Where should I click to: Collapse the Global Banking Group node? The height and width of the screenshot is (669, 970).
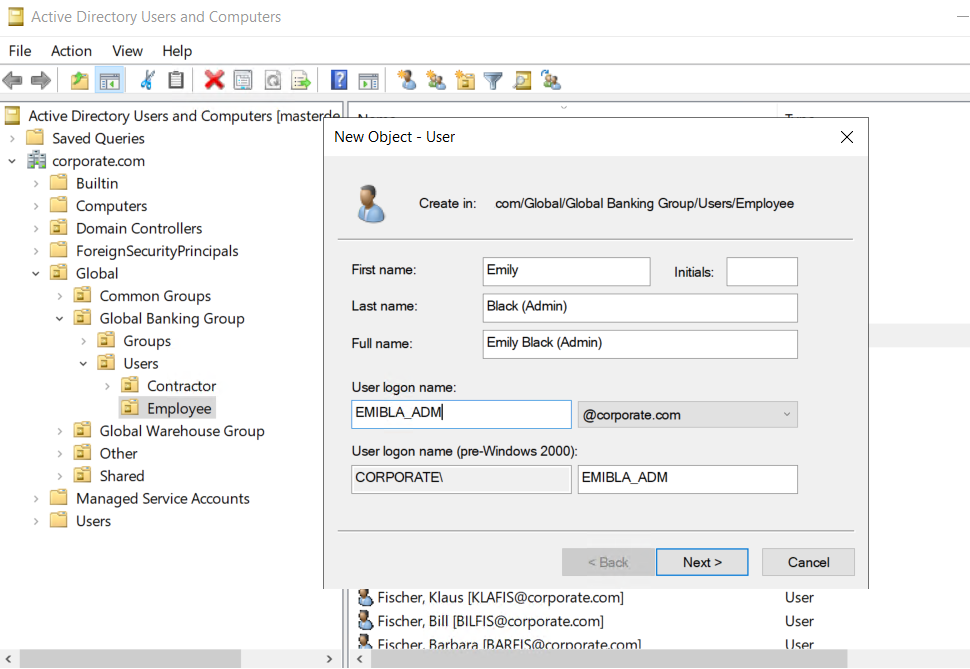point(59,319)
